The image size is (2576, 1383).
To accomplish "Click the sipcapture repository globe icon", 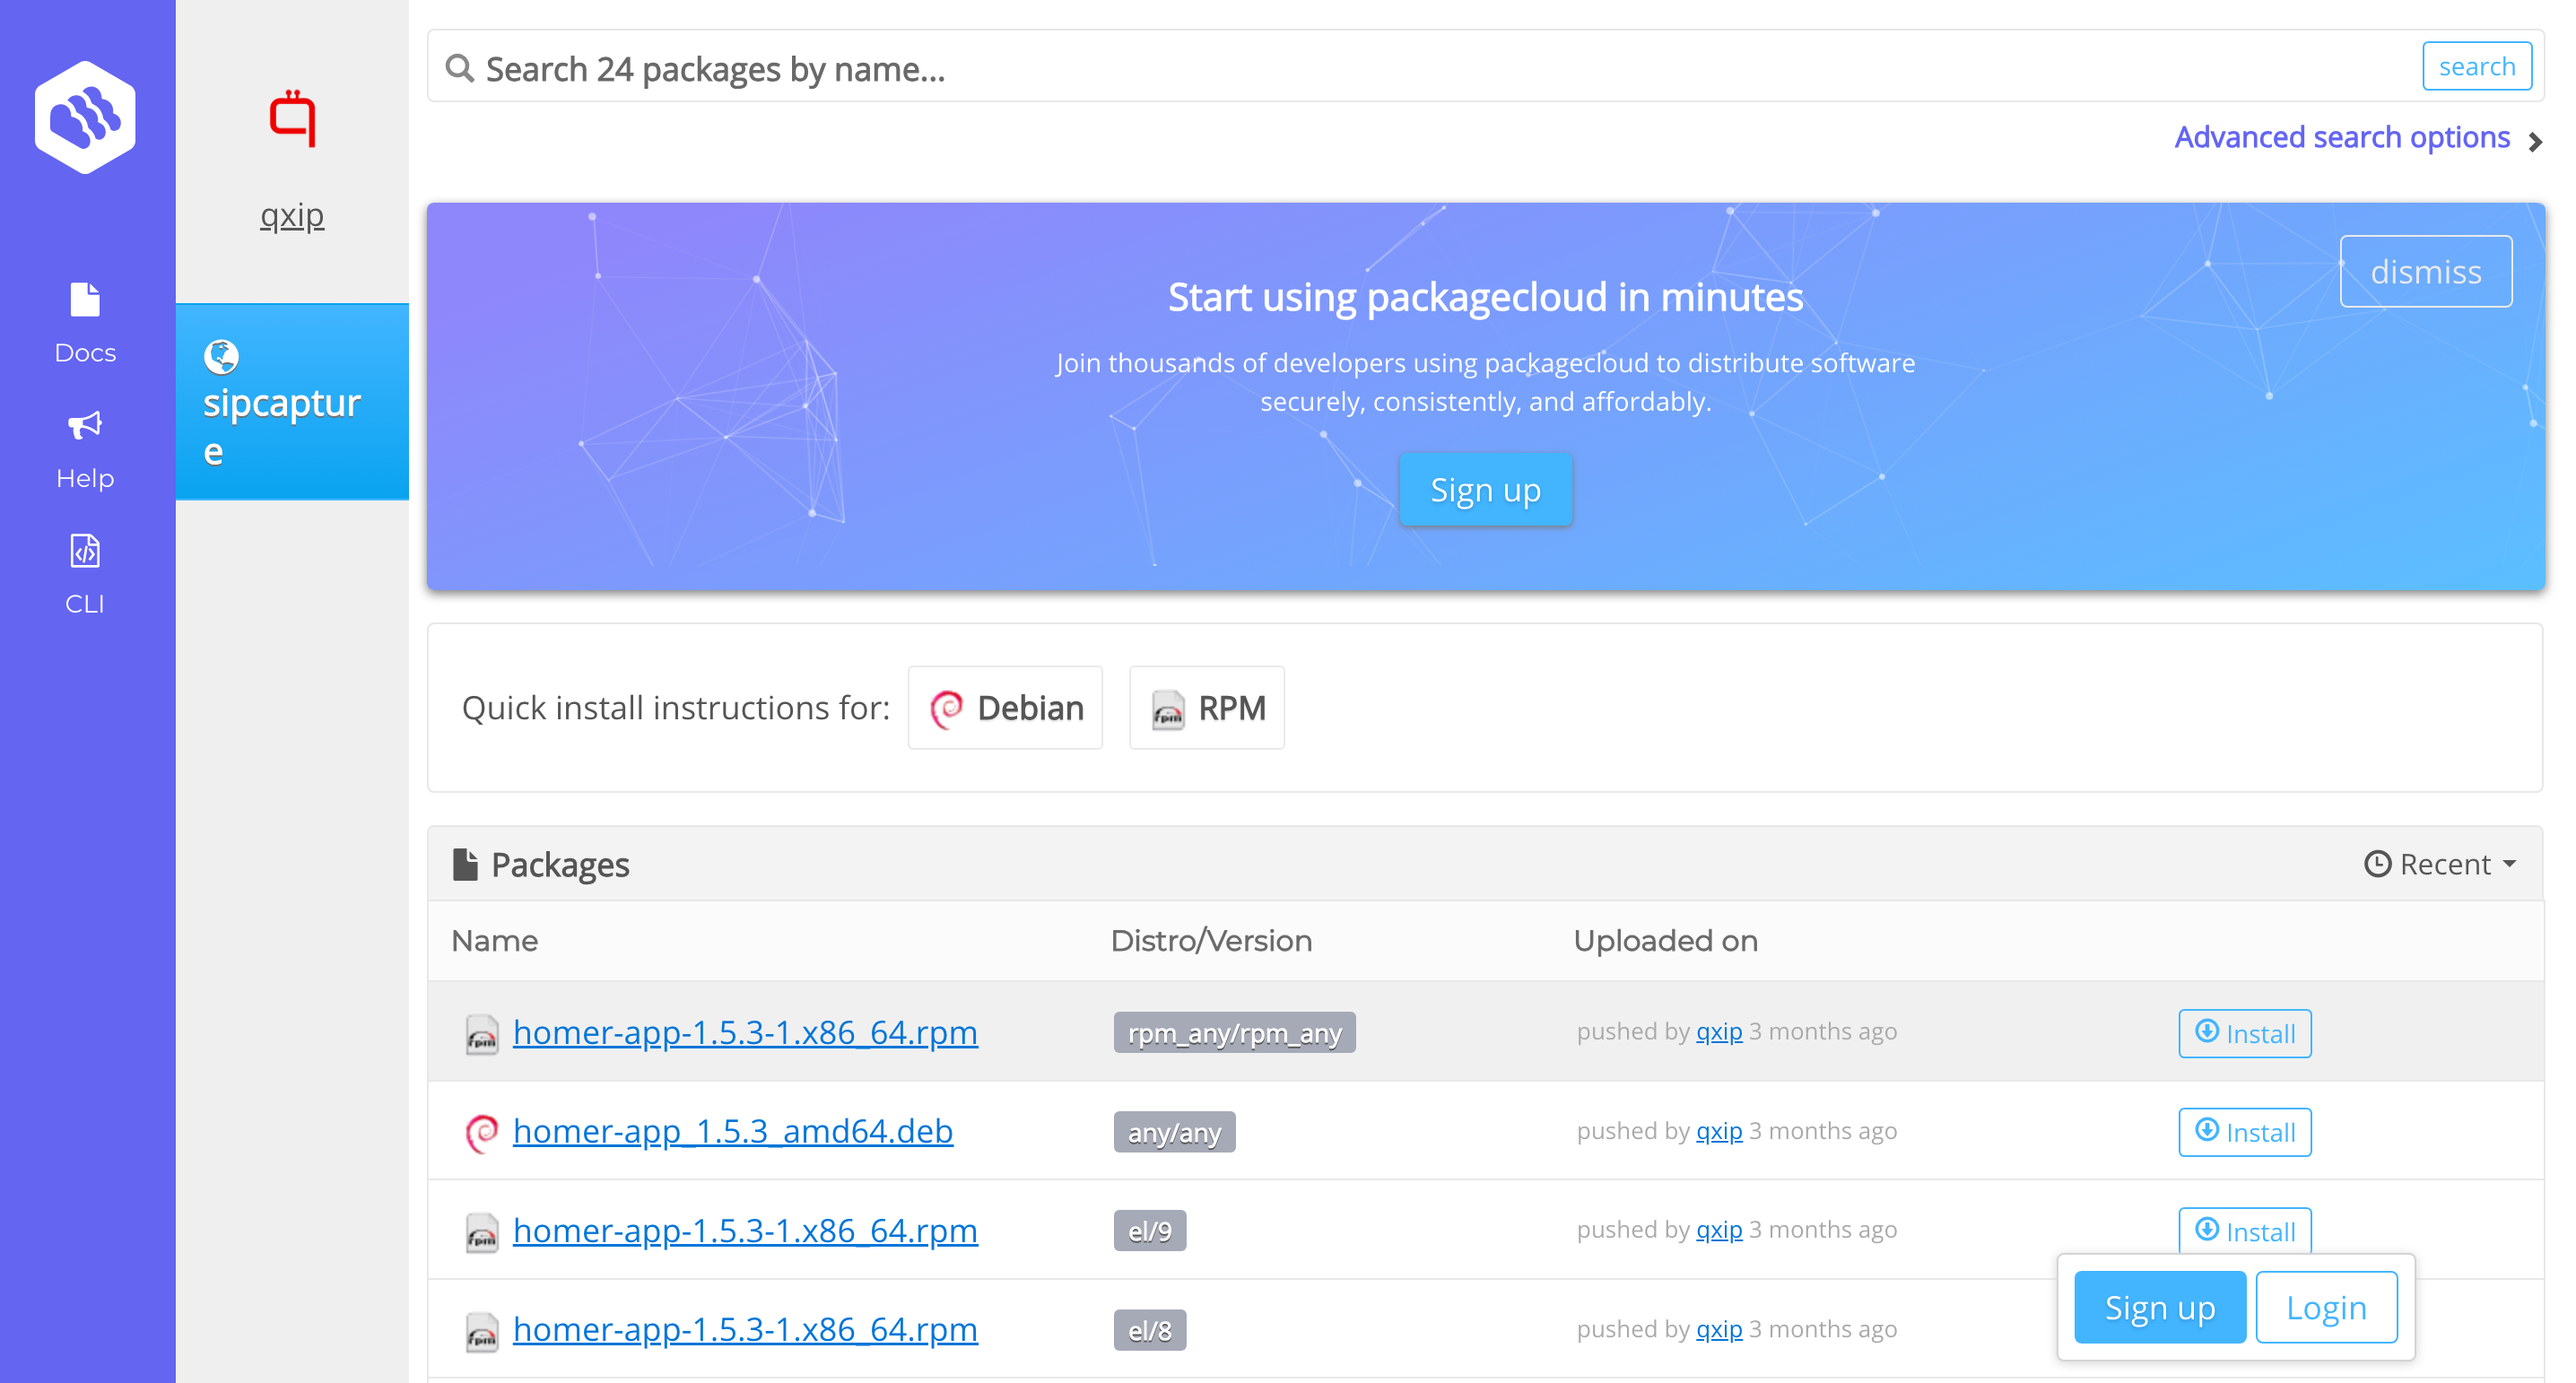I will 221,356.
